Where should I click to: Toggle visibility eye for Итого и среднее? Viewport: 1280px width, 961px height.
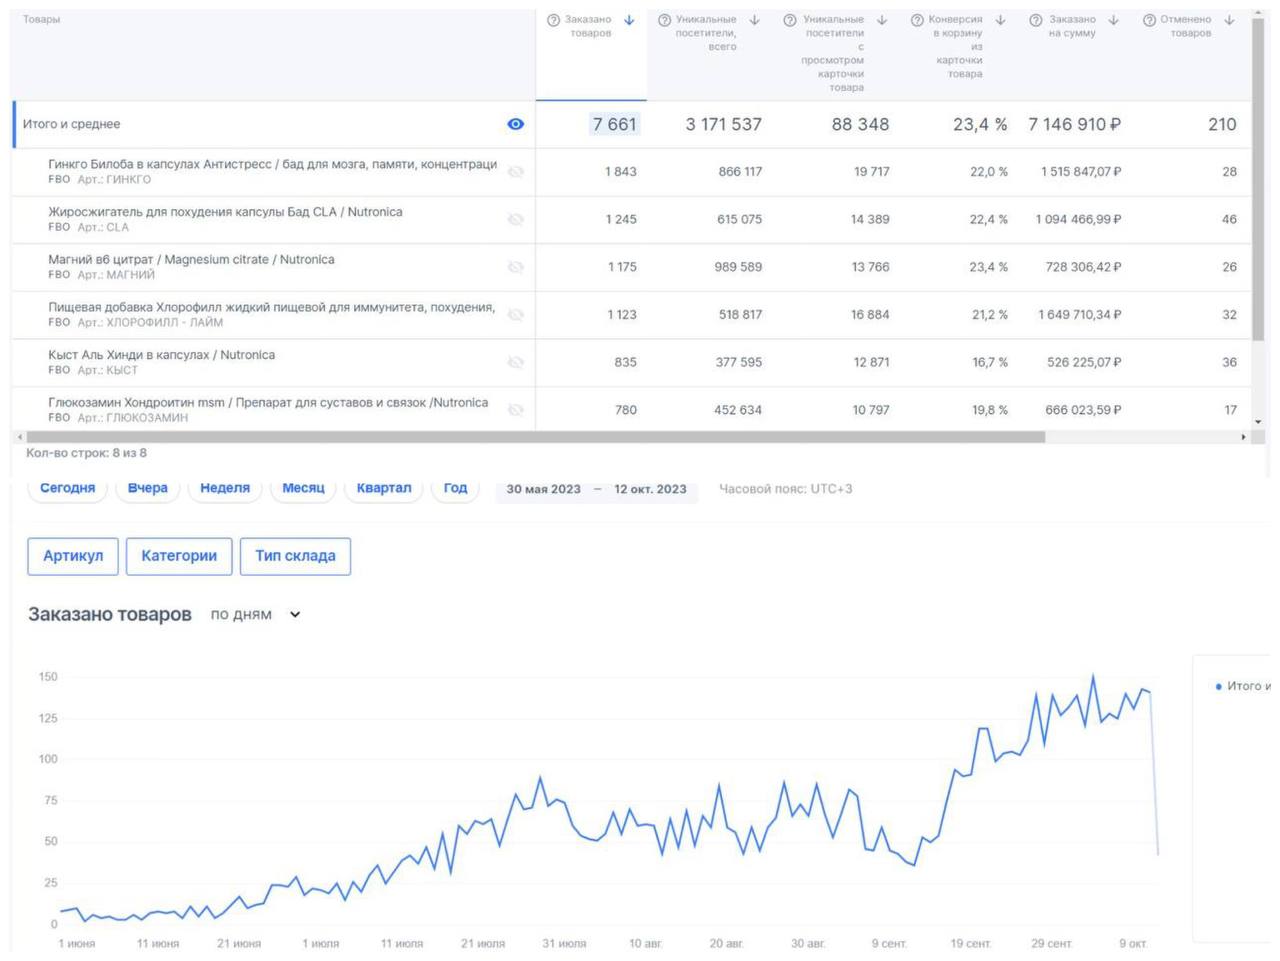click(515, 124)
